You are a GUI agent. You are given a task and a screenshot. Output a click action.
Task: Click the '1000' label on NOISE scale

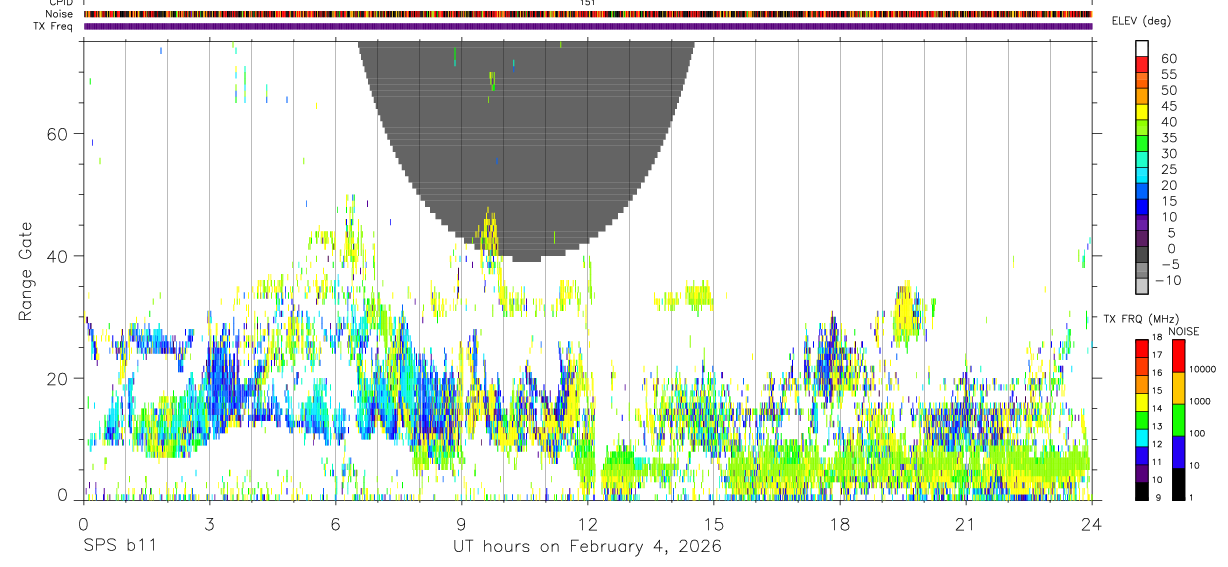[1201, 401]
